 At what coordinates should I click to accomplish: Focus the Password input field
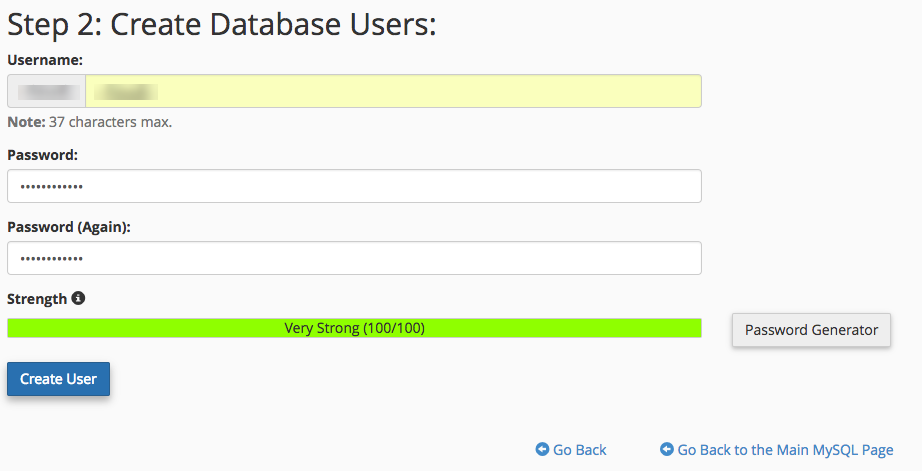point(354,186)
